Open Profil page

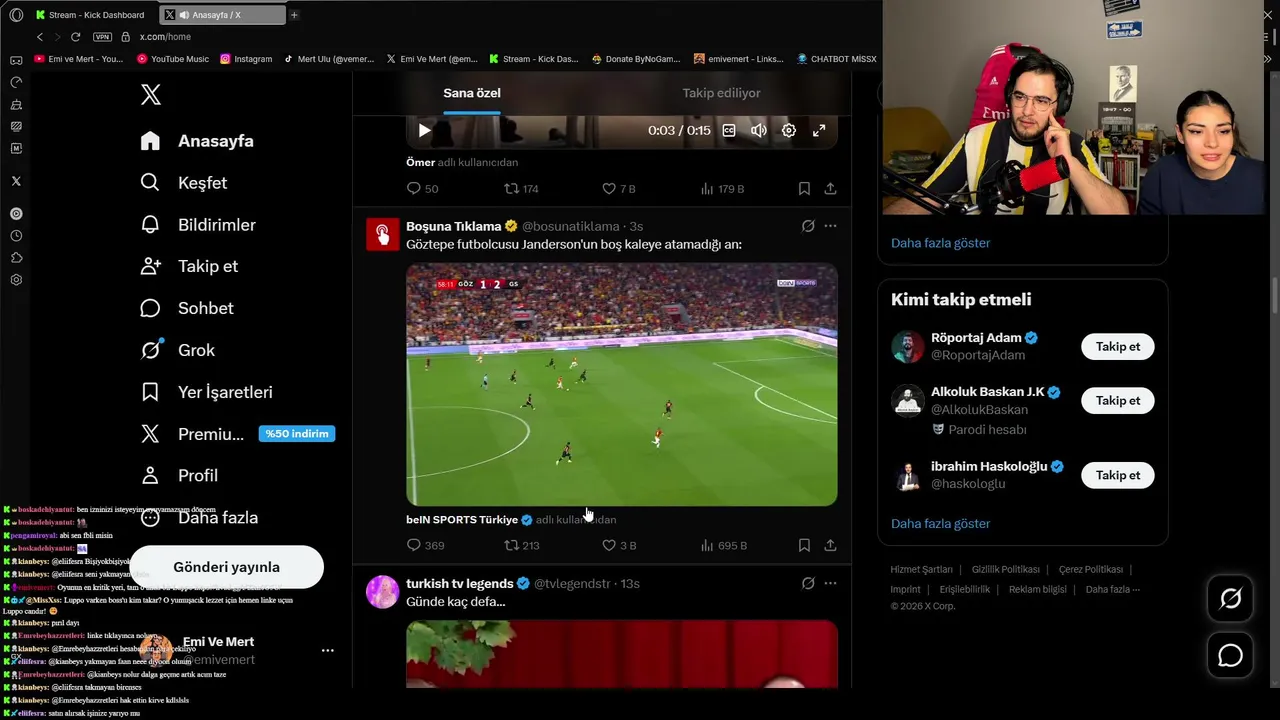(179, 475)
